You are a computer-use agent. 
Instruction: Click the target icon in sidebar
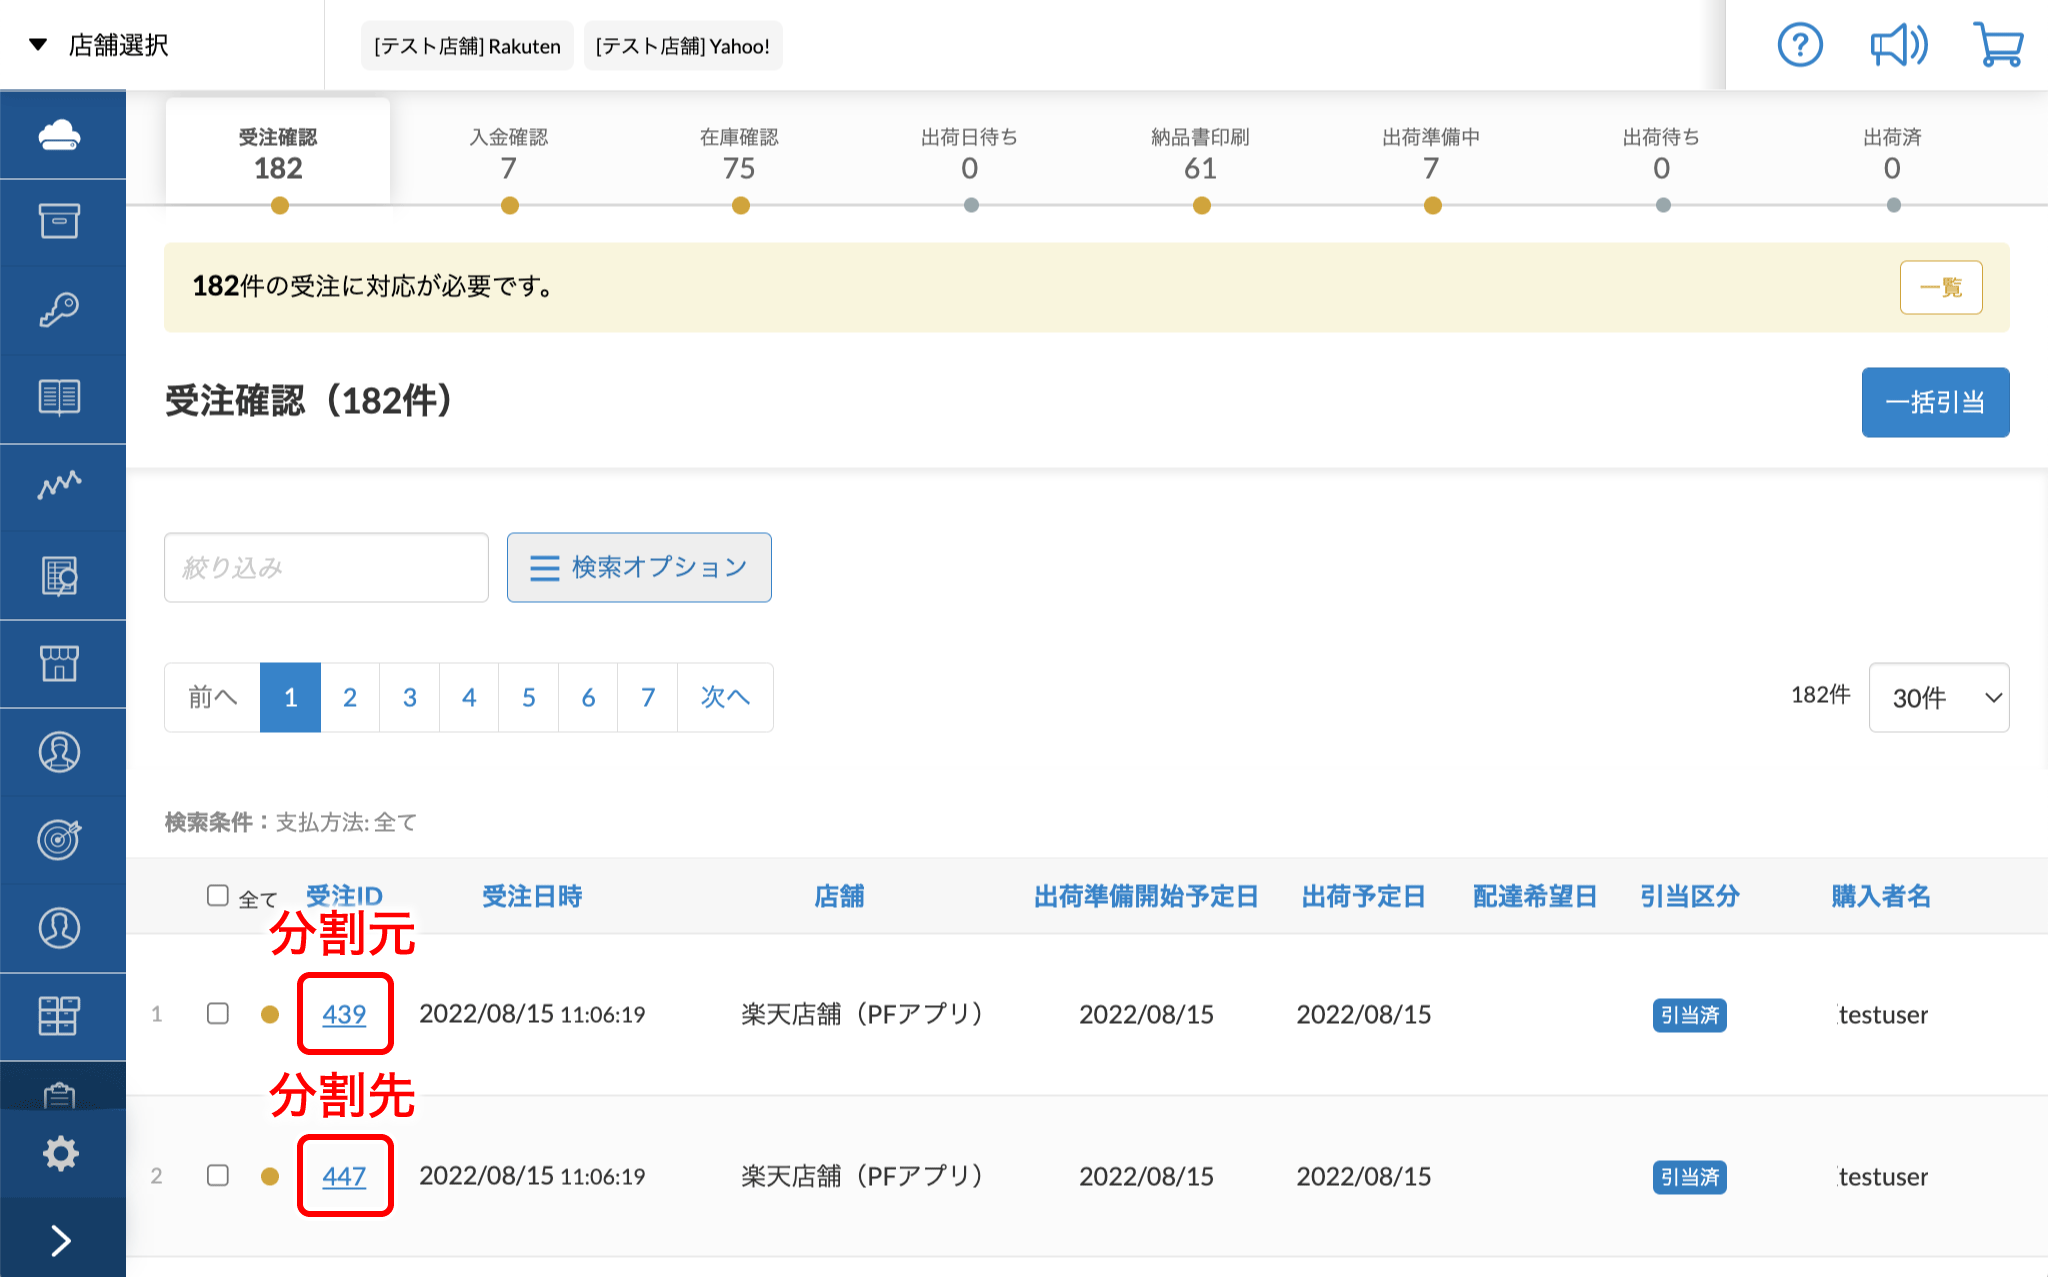click(x=60, y=838)
